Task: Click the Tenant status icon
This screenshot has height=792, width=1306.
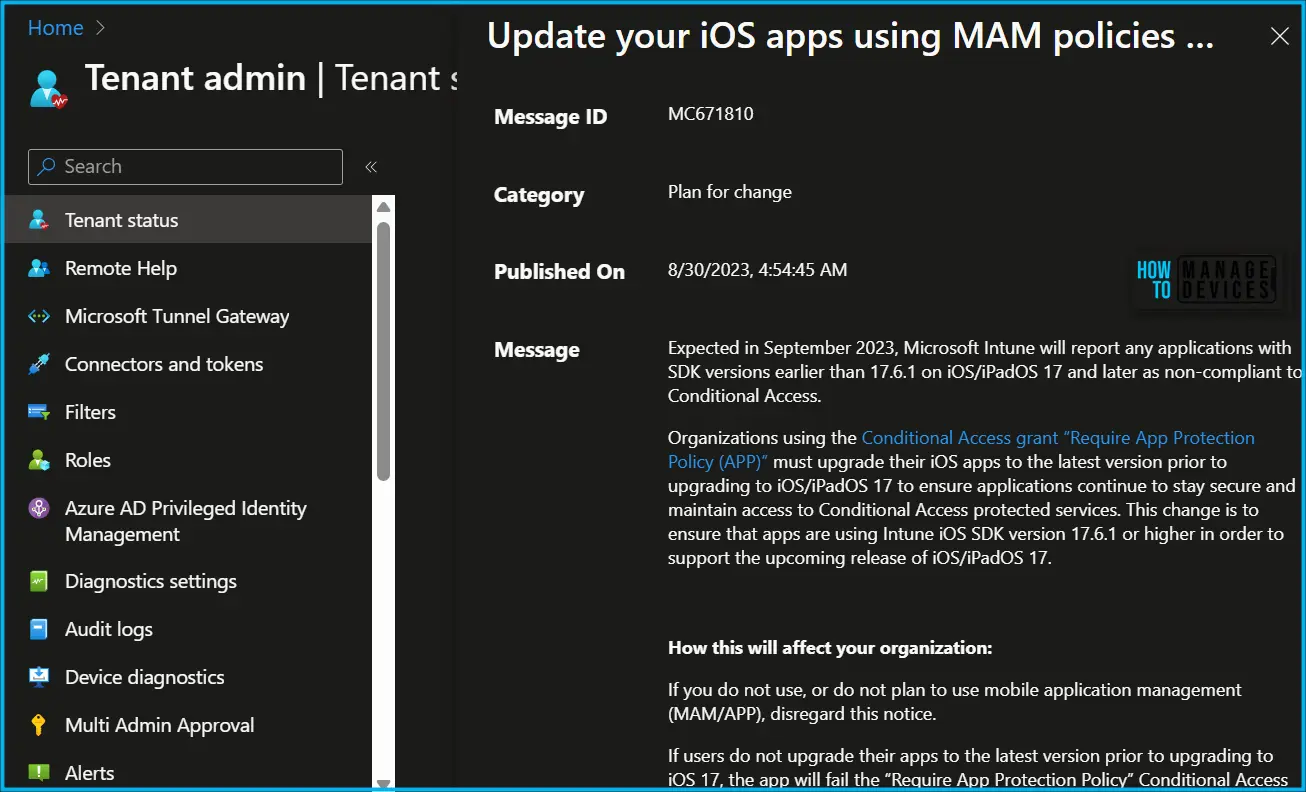Action: tap(39, 221)
